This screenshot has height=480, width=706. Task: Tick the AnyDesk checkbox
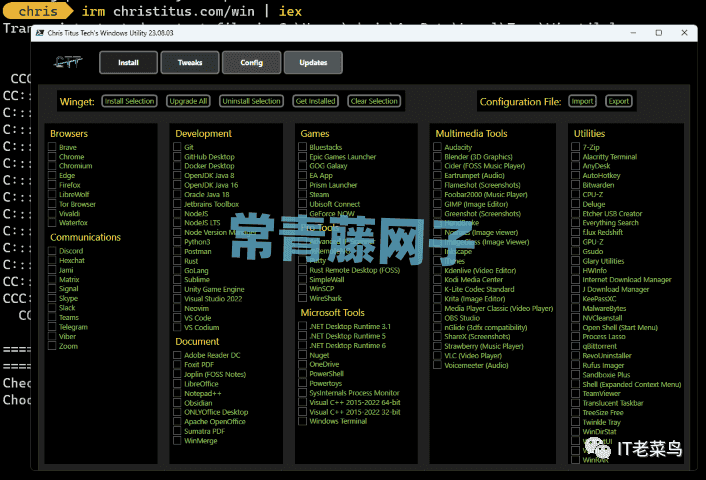point(575,166)
